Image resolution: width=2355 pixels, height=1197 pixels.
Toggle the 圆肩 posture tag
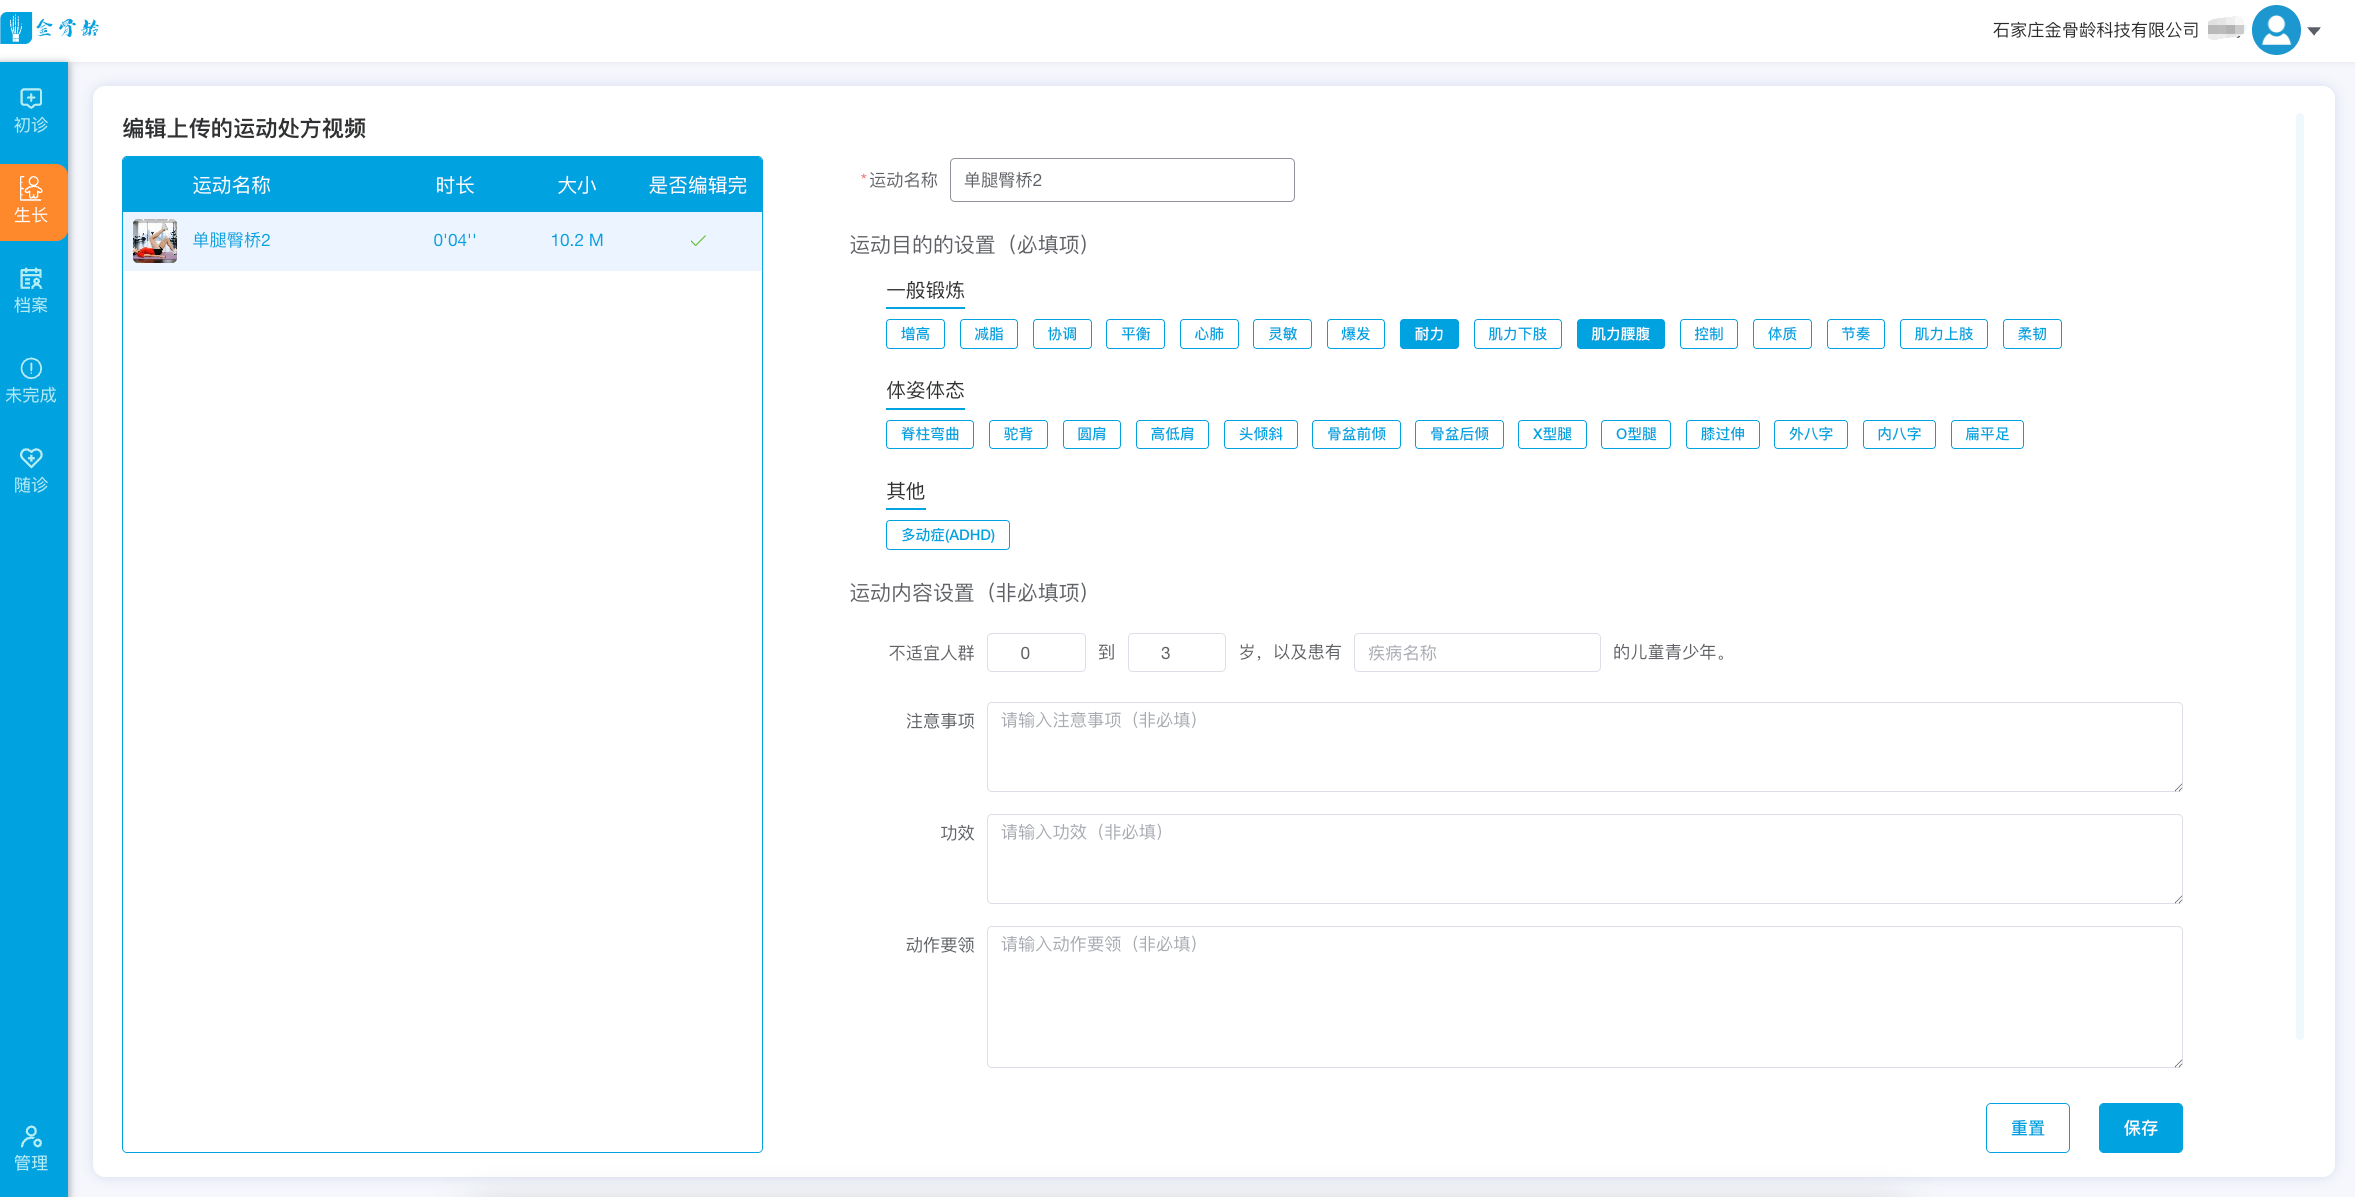tap(1092, 434)
